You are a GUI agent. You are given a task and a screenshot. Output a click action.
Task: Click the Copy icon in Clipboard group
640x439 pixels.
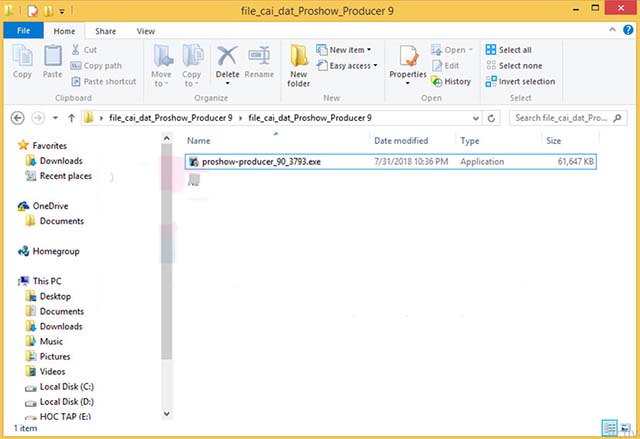click(x=22, y=62)
